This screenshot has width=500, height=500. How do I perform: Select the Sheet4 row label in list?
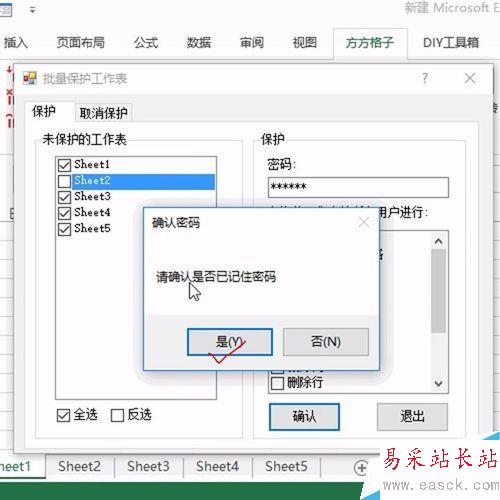pos(92,213)
